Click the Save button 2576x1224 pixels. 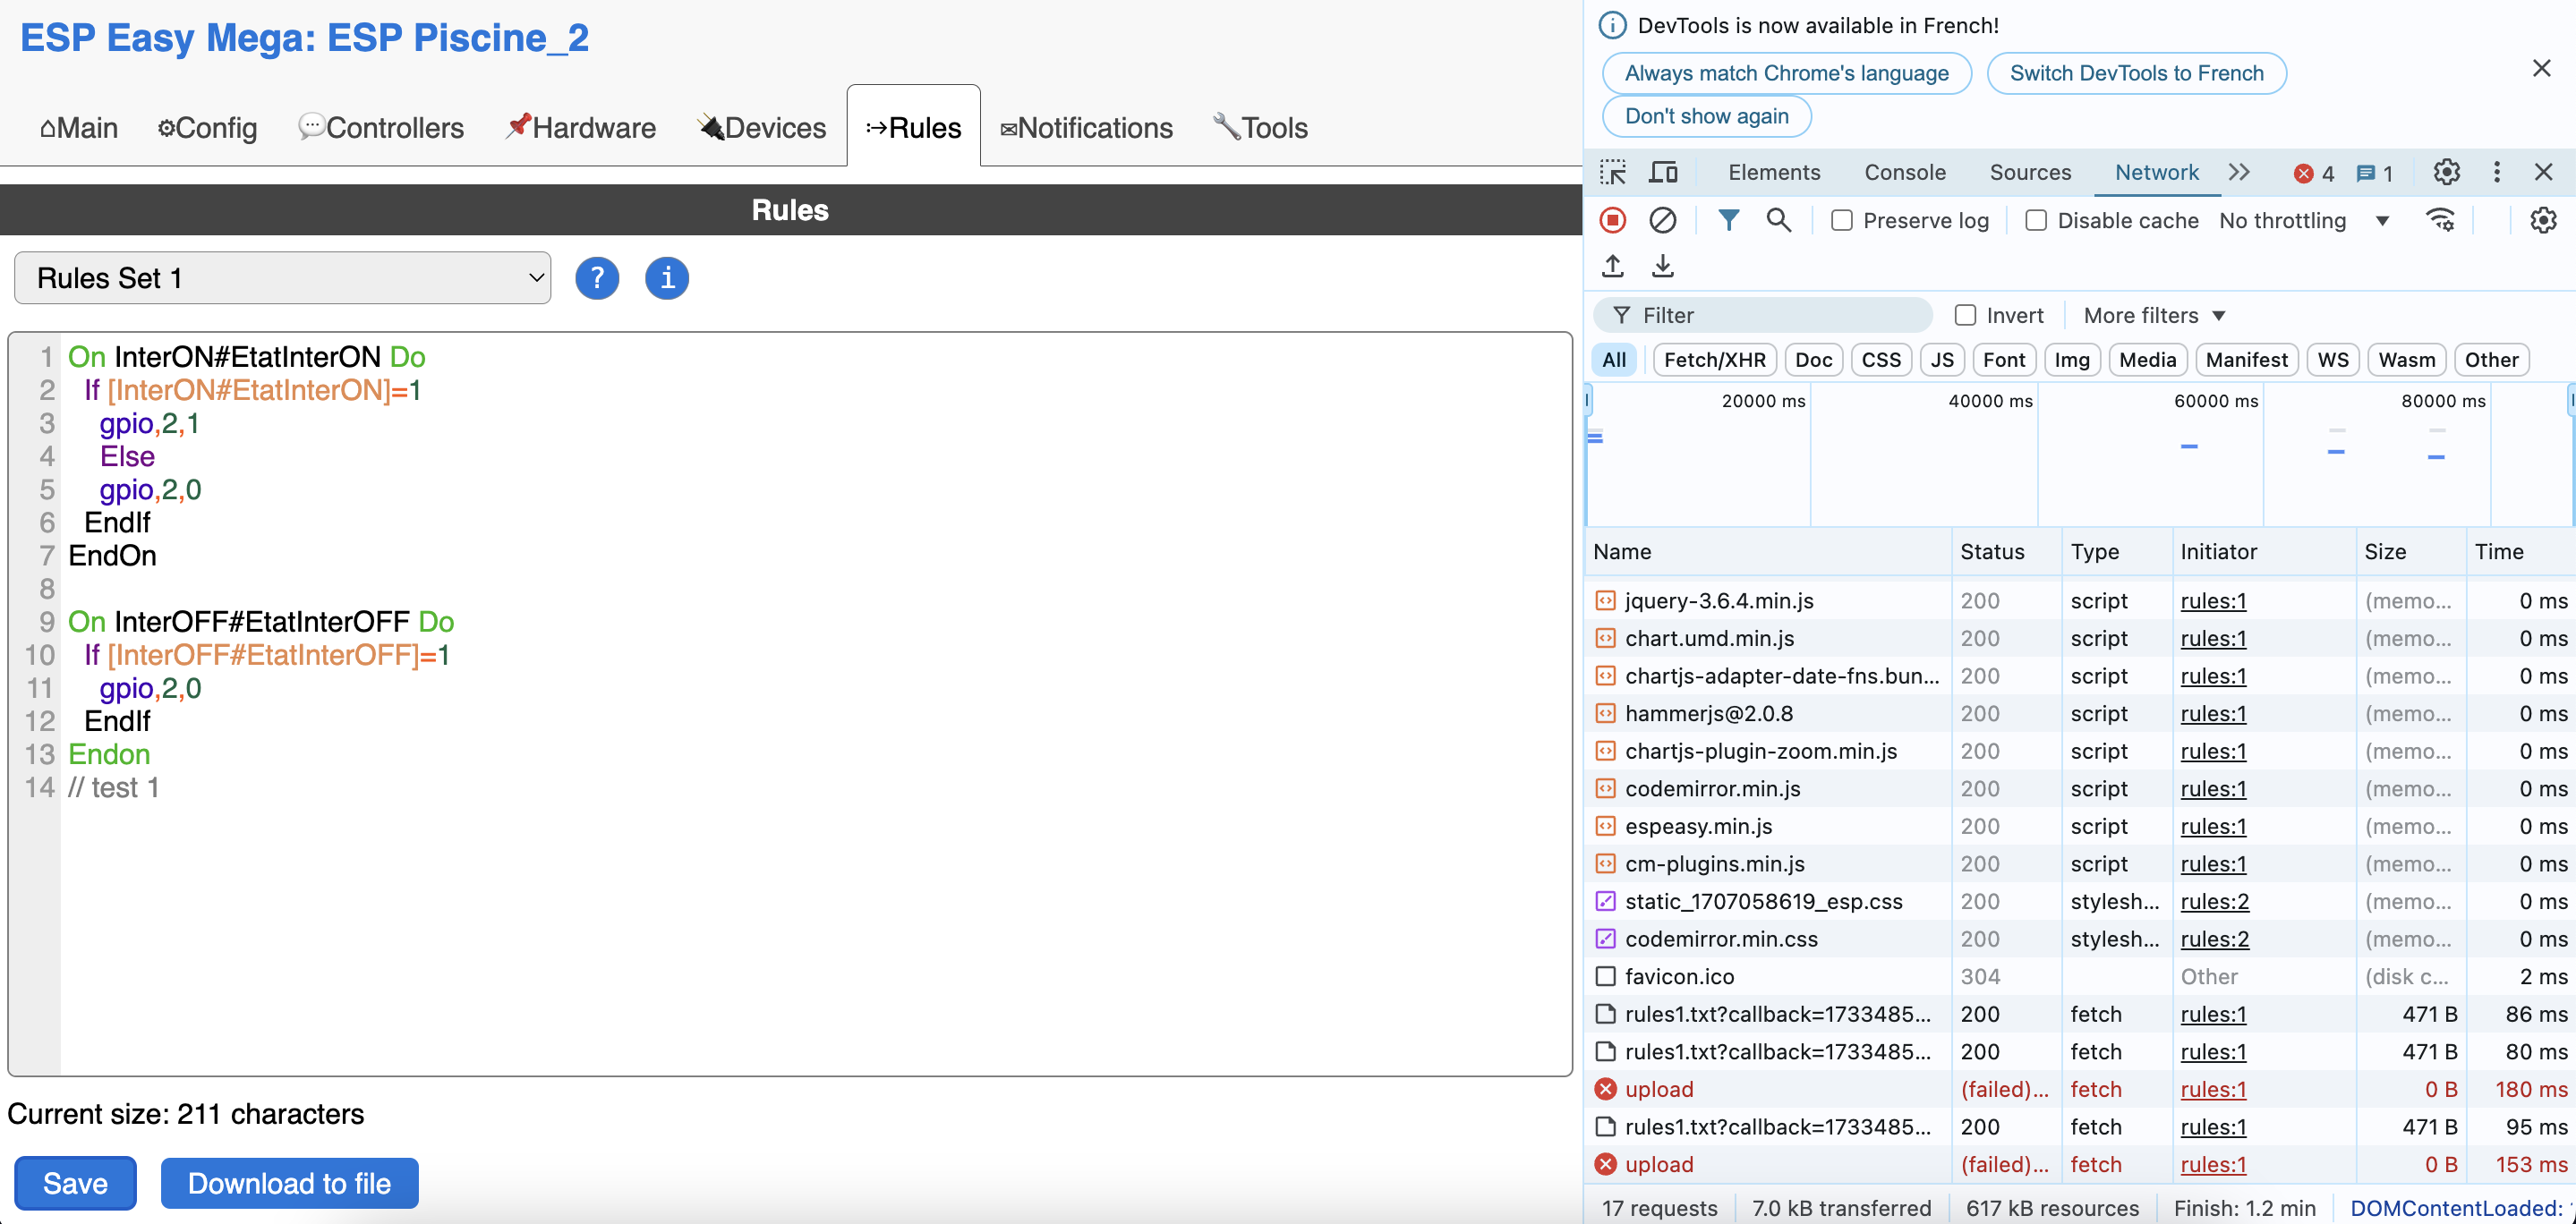point(75,1184)
